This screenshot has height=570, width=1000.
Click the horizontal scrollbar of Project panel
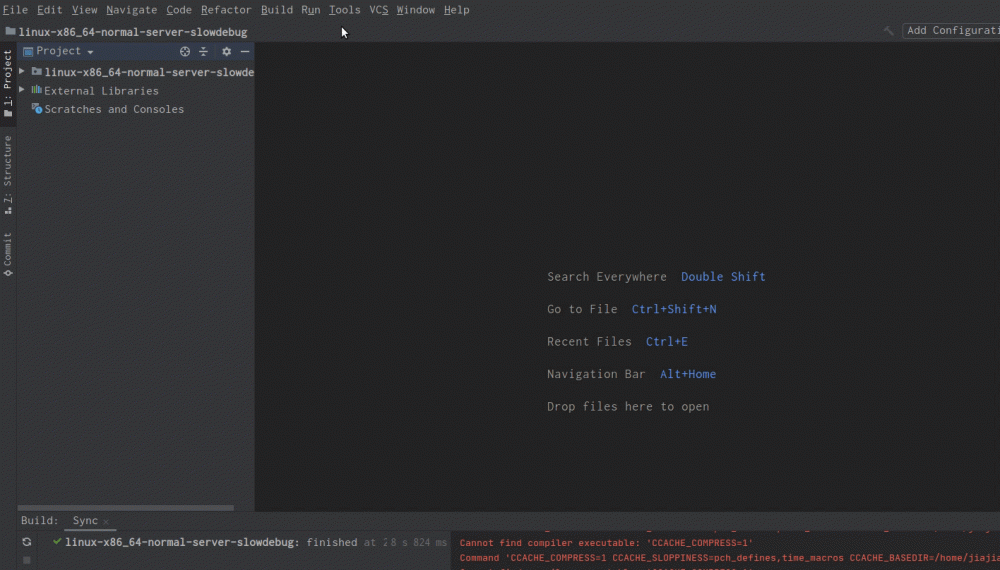tap(126, 508)
